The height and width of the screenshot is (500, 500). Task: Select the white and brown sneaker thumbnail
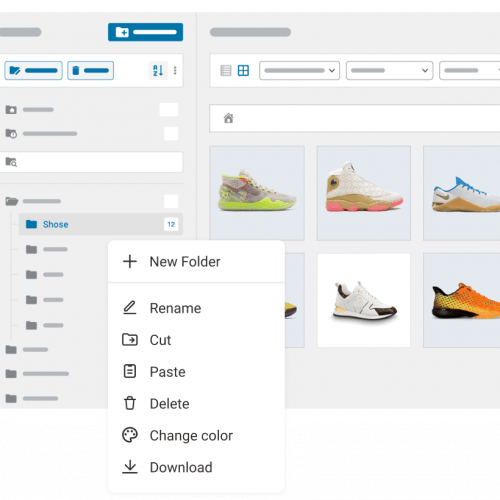pos(364,300)
